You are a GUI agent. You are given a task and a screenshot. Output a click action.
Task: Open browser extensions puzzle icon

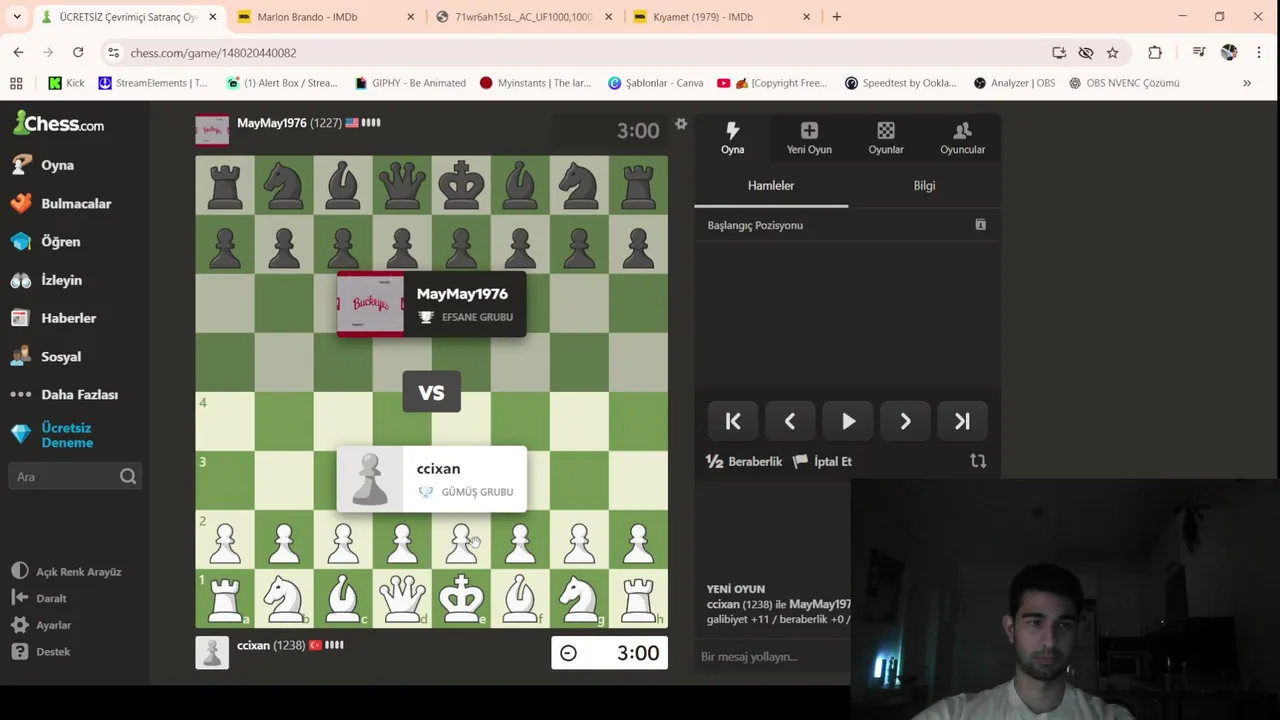1155,52
